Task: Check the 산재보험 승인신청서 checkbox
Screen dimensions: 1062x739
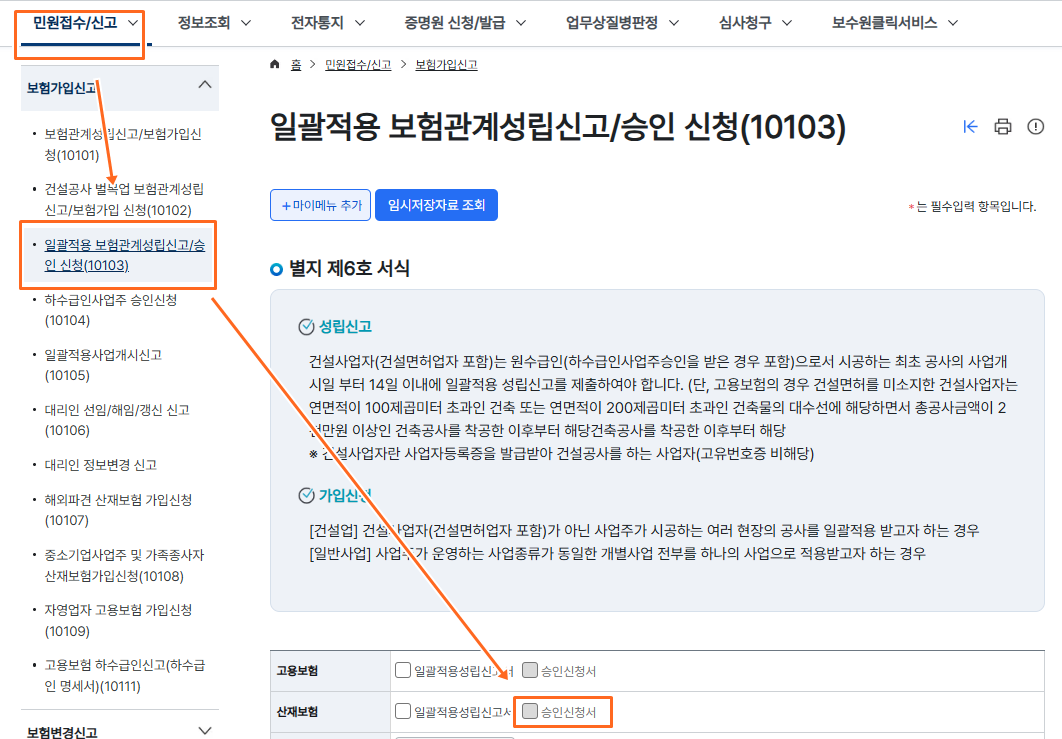Action: [530, 712]
